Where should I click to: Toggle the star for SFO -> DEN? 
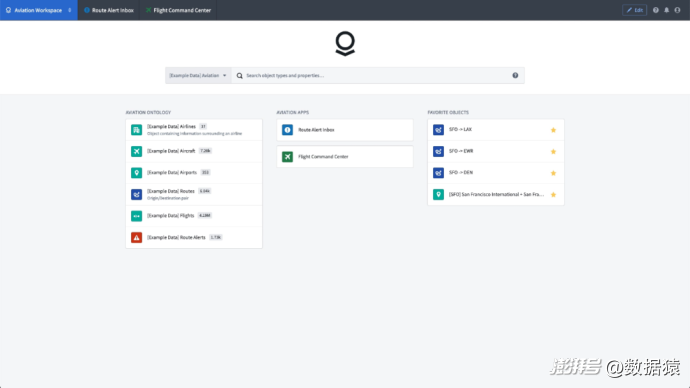(554, 173)
